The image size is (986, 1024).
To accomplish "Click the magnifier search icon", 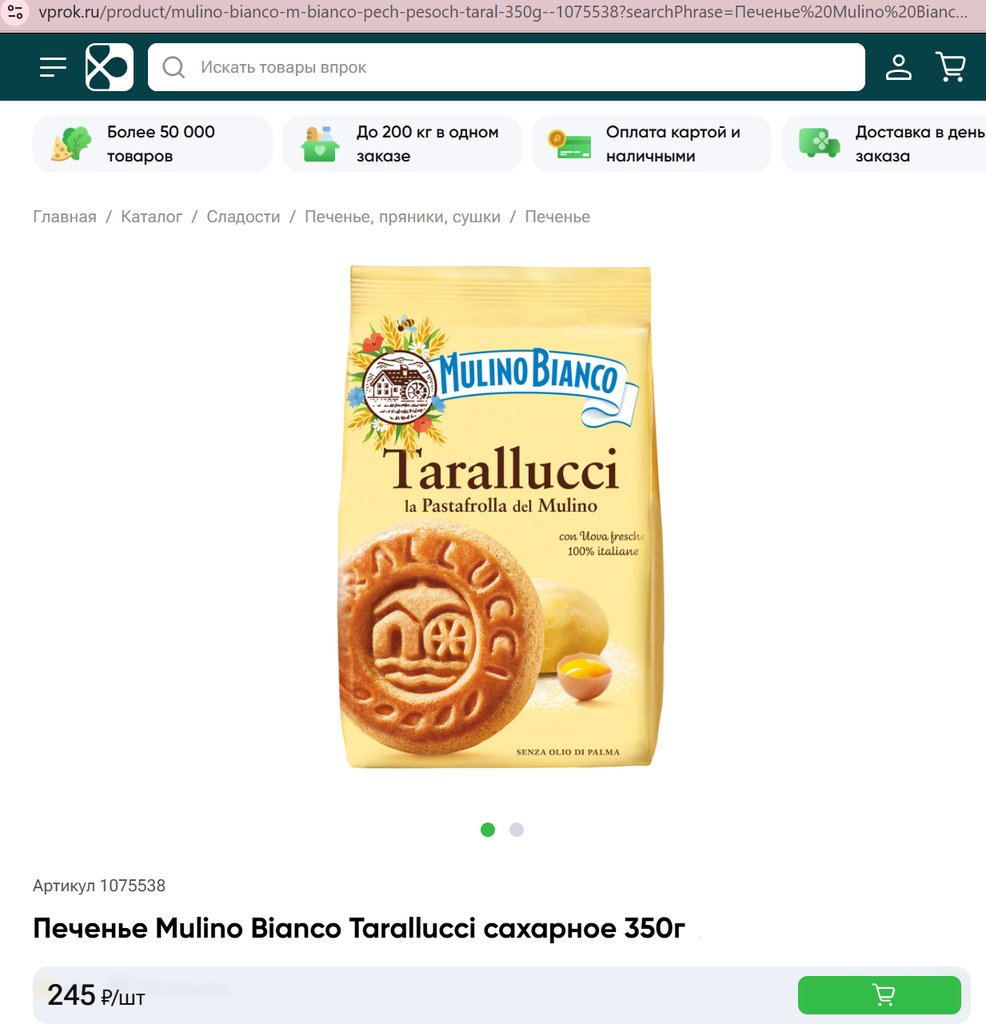I will click(174, 67).
